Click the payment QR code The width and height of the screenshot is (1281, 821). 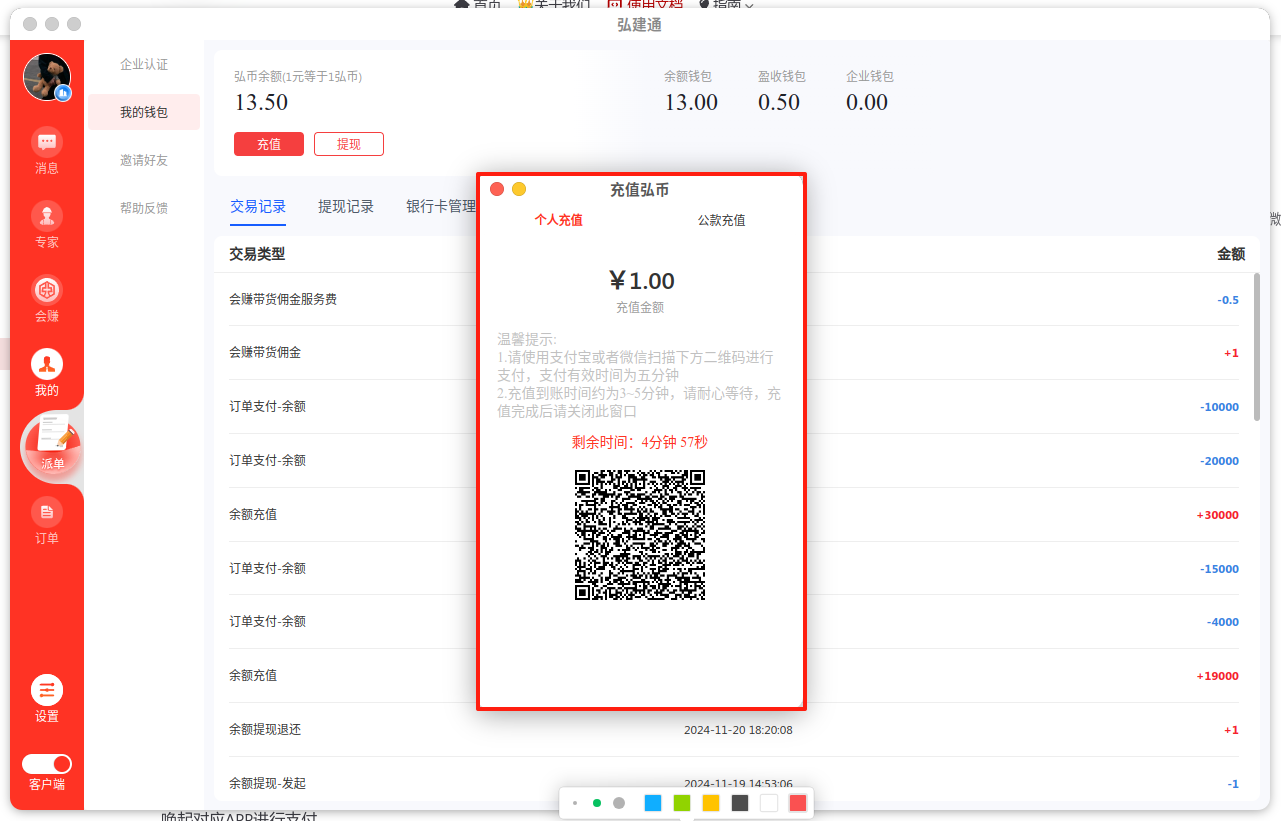pos(640,535)
